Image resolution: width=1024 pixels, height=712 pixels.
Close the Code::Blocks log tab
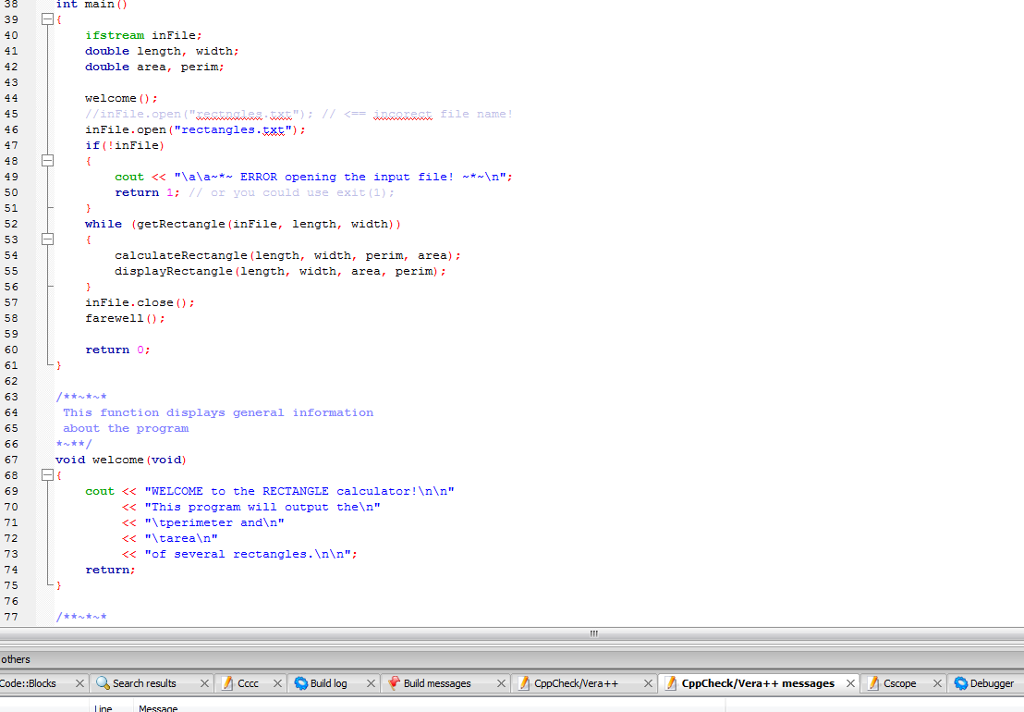coord(80,683)
